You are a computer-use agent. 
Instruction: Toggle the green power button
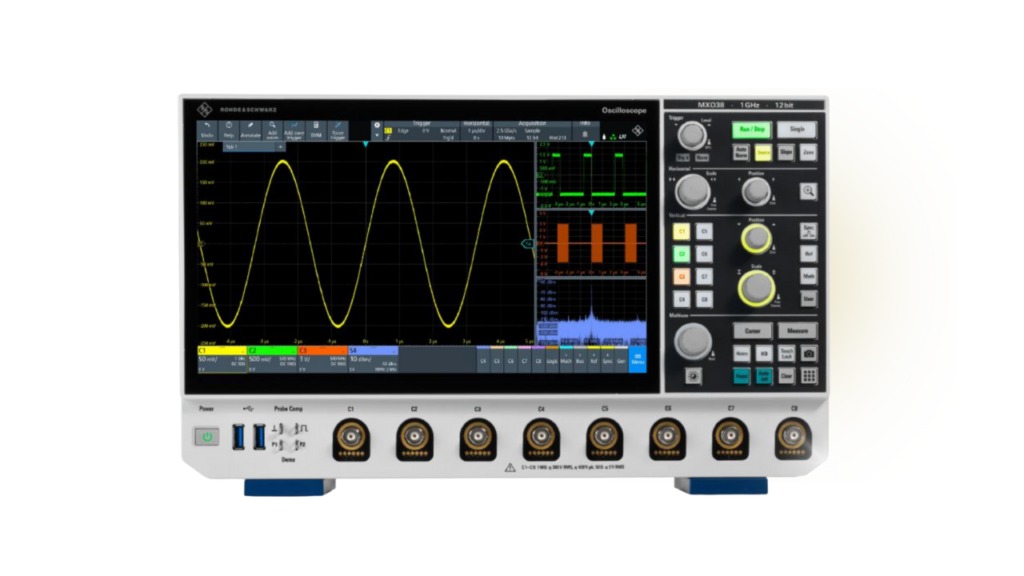[207, 437]
